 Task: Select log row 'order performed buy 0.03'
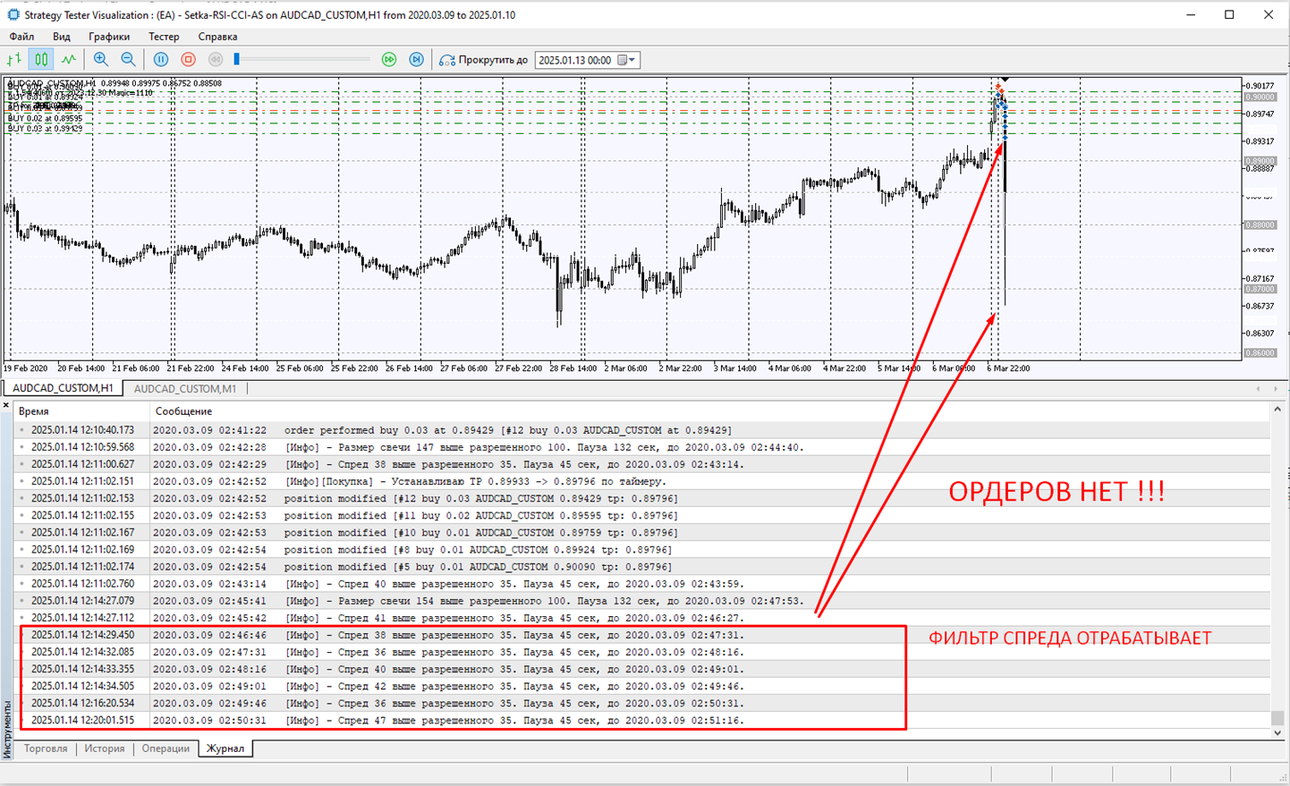coord(642,429)
